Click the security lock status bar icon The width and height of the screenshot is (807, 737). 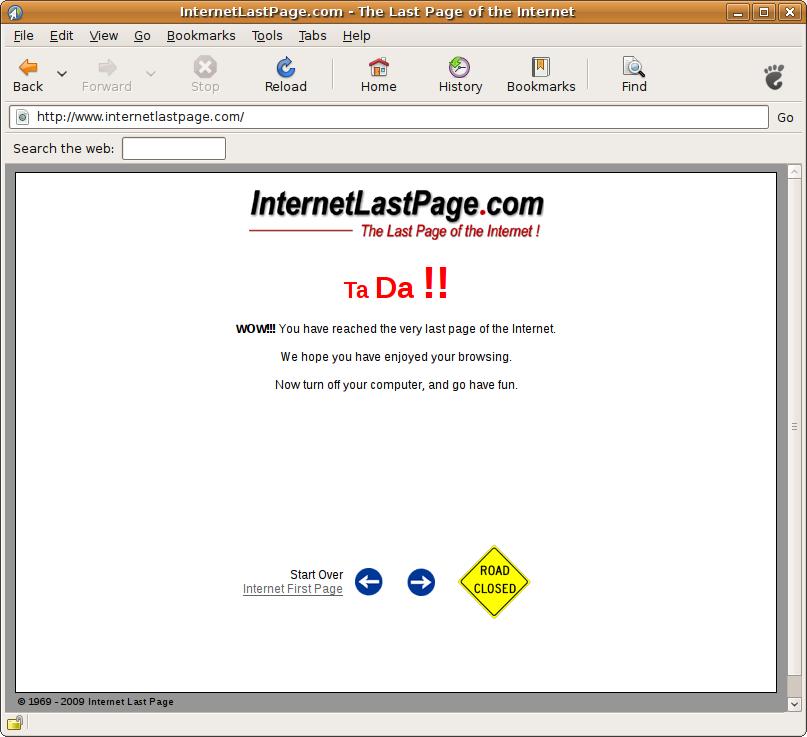coord(14,723)
